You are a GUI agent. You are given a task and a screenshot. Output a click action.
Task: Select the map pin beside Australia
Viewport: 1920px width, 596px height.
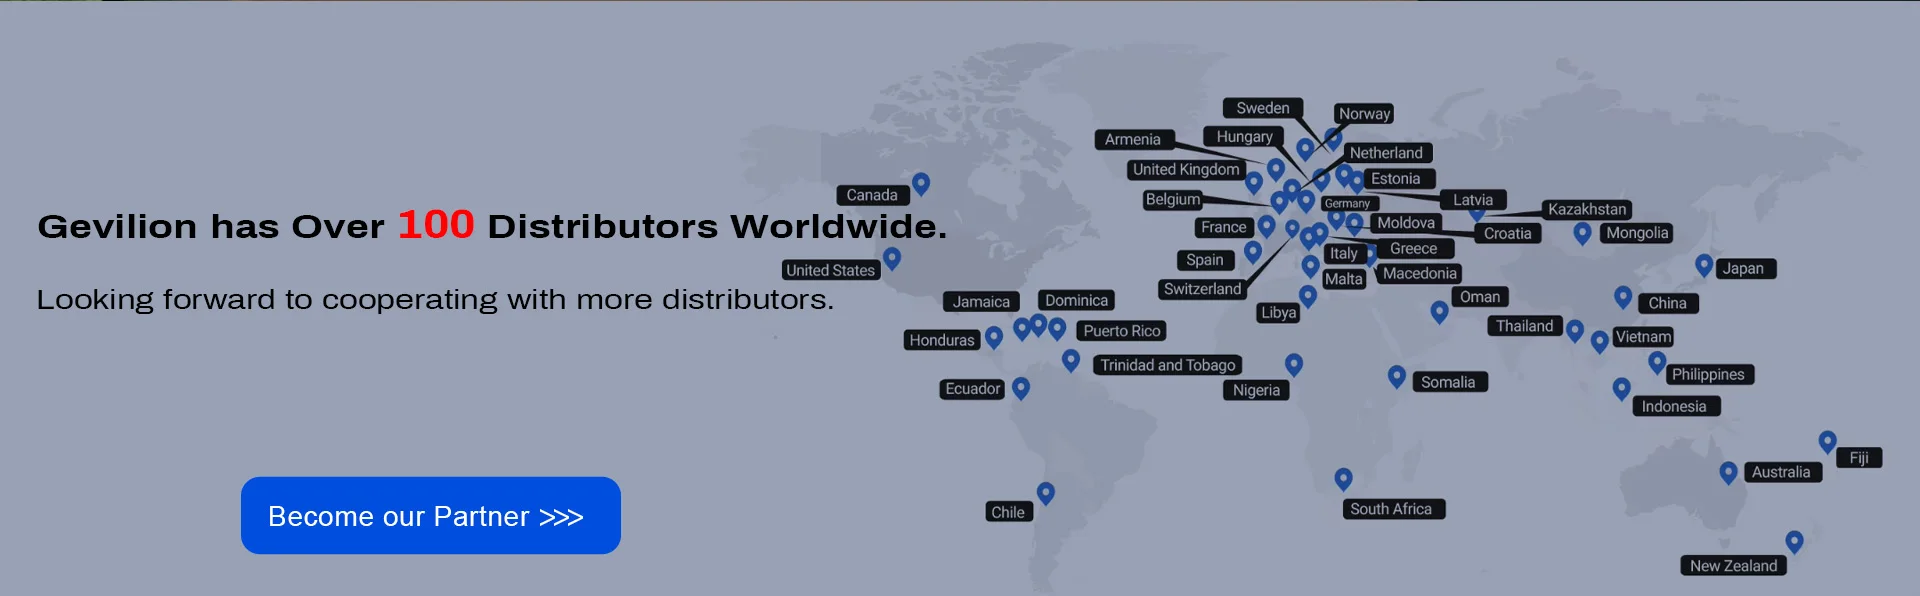tap(1728, 473)
